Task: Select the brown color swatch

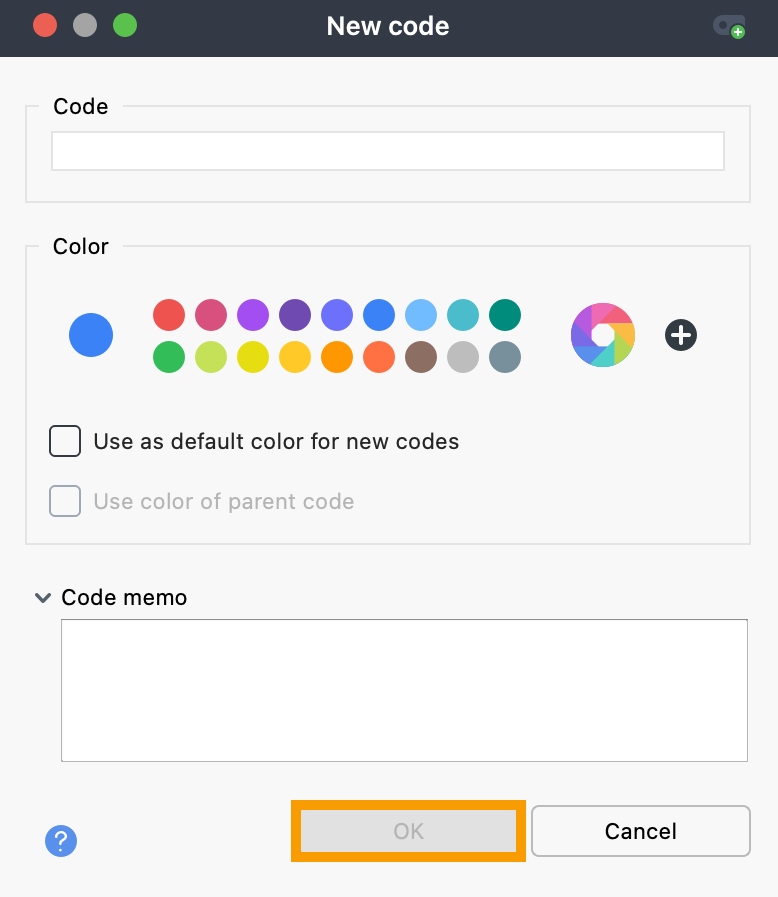Action: point(421,357)
